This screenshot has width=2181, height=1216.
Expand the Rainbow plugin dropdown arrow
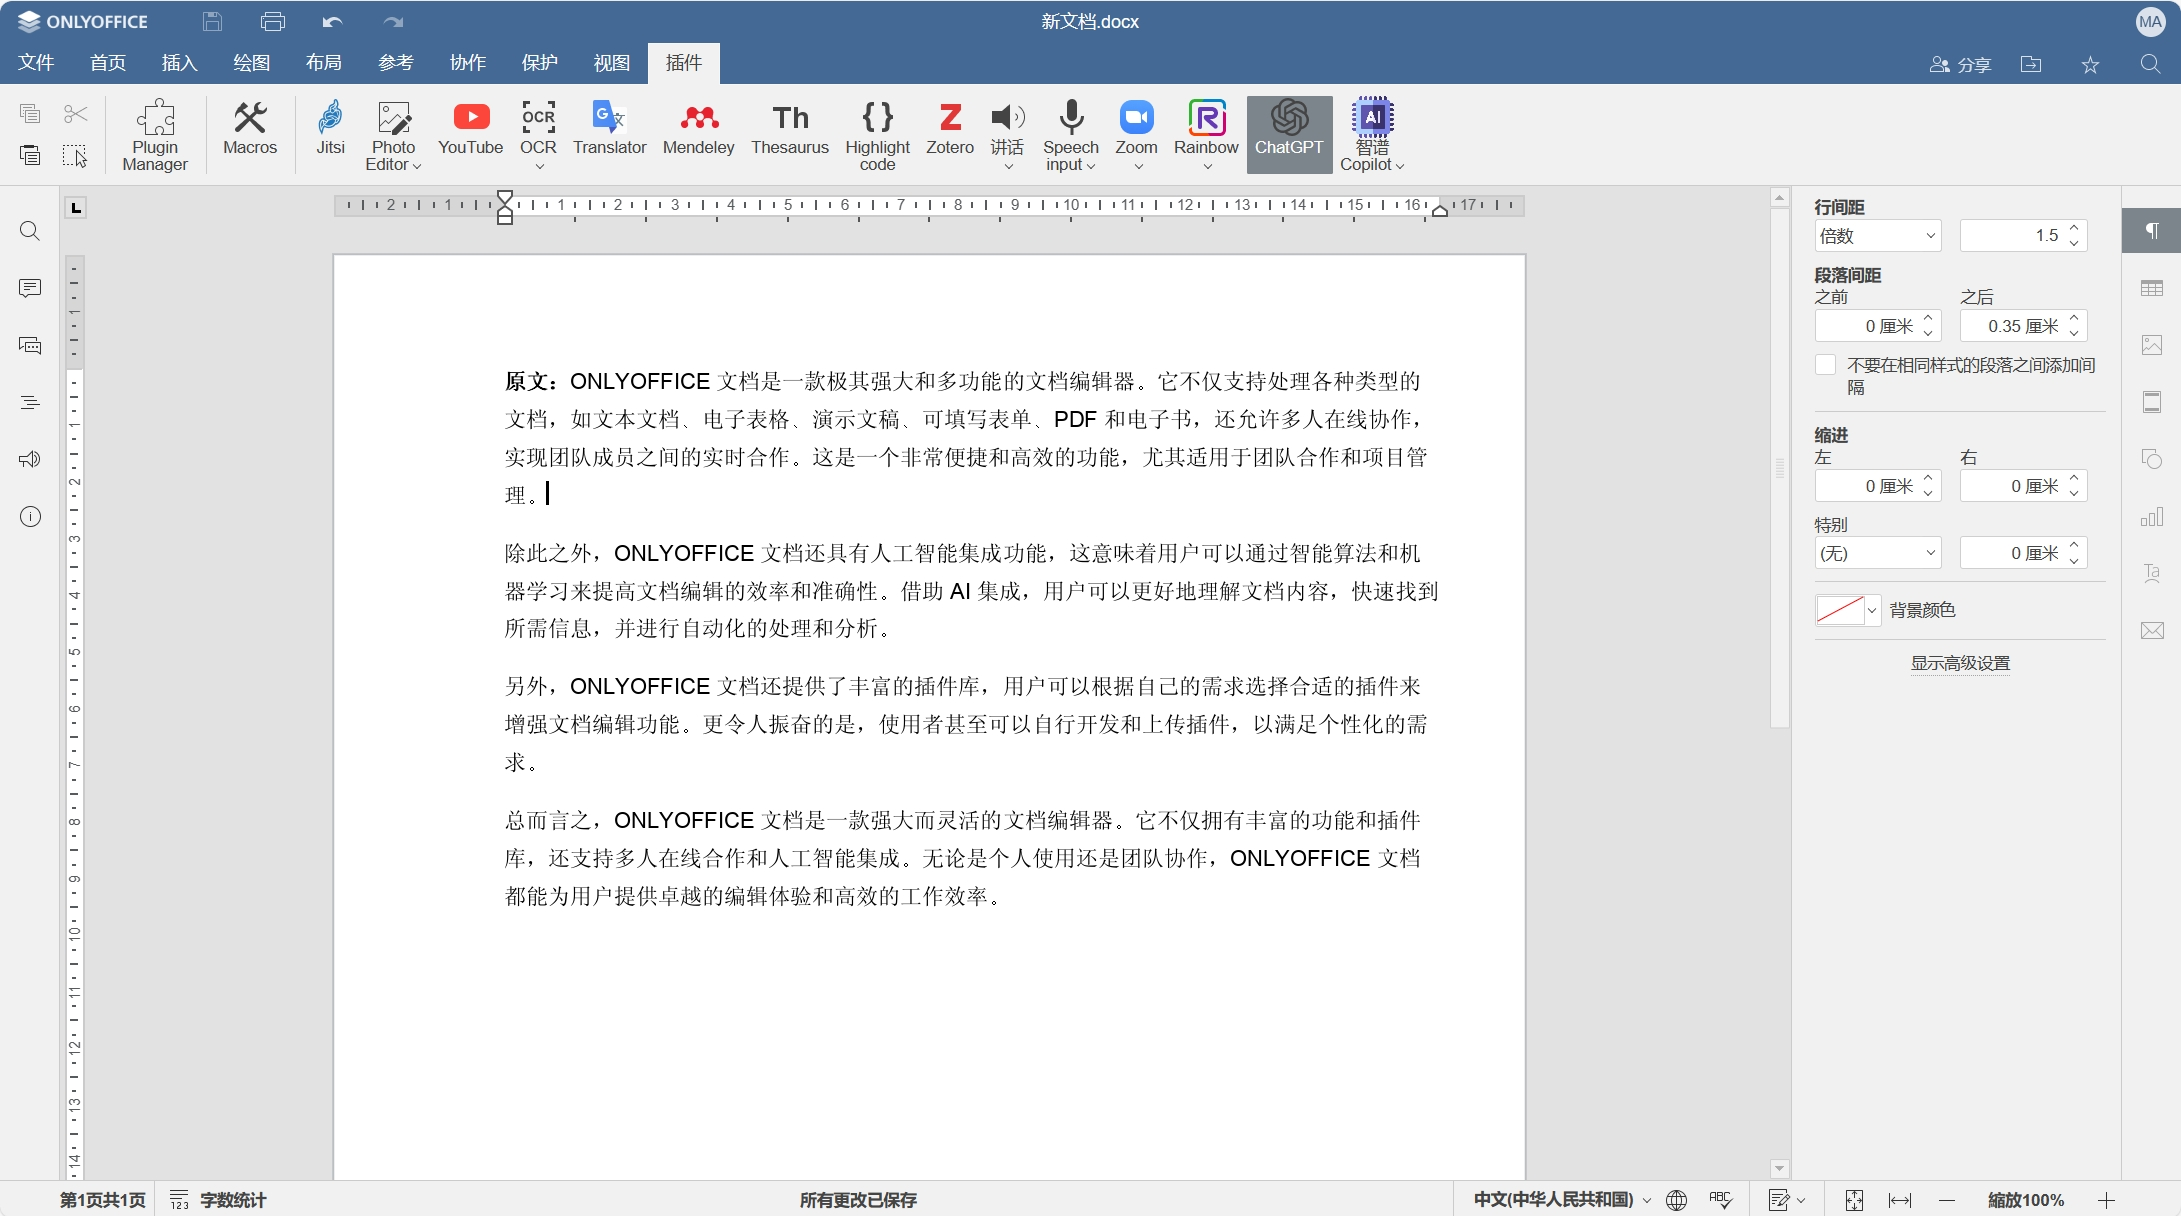point(1207,166)
